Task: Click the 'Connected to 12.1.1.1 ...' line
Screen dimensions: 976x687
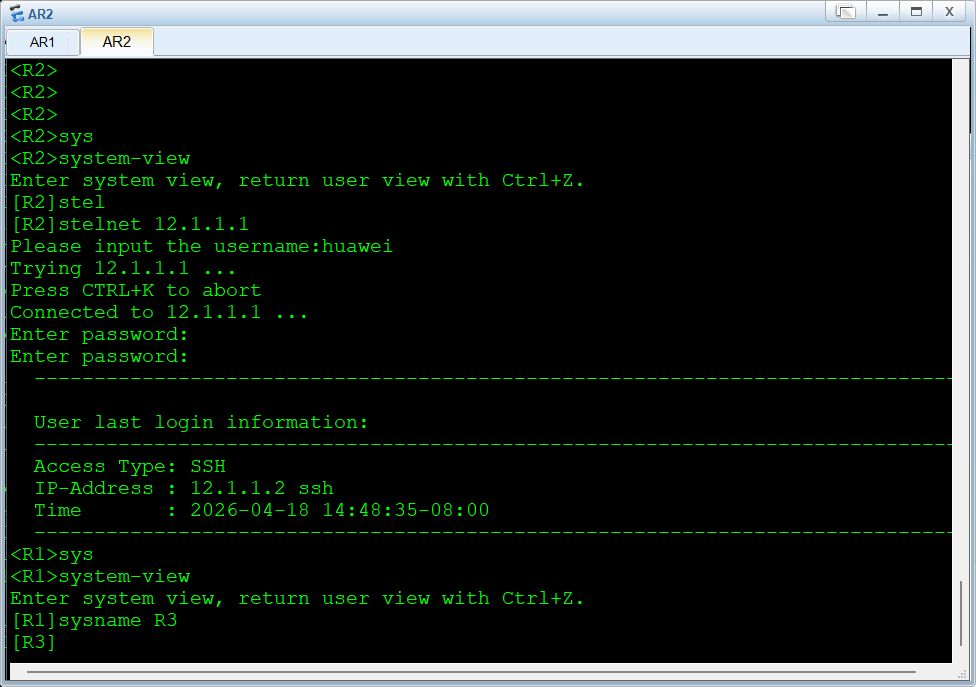Action: click(x=159, y=312)
